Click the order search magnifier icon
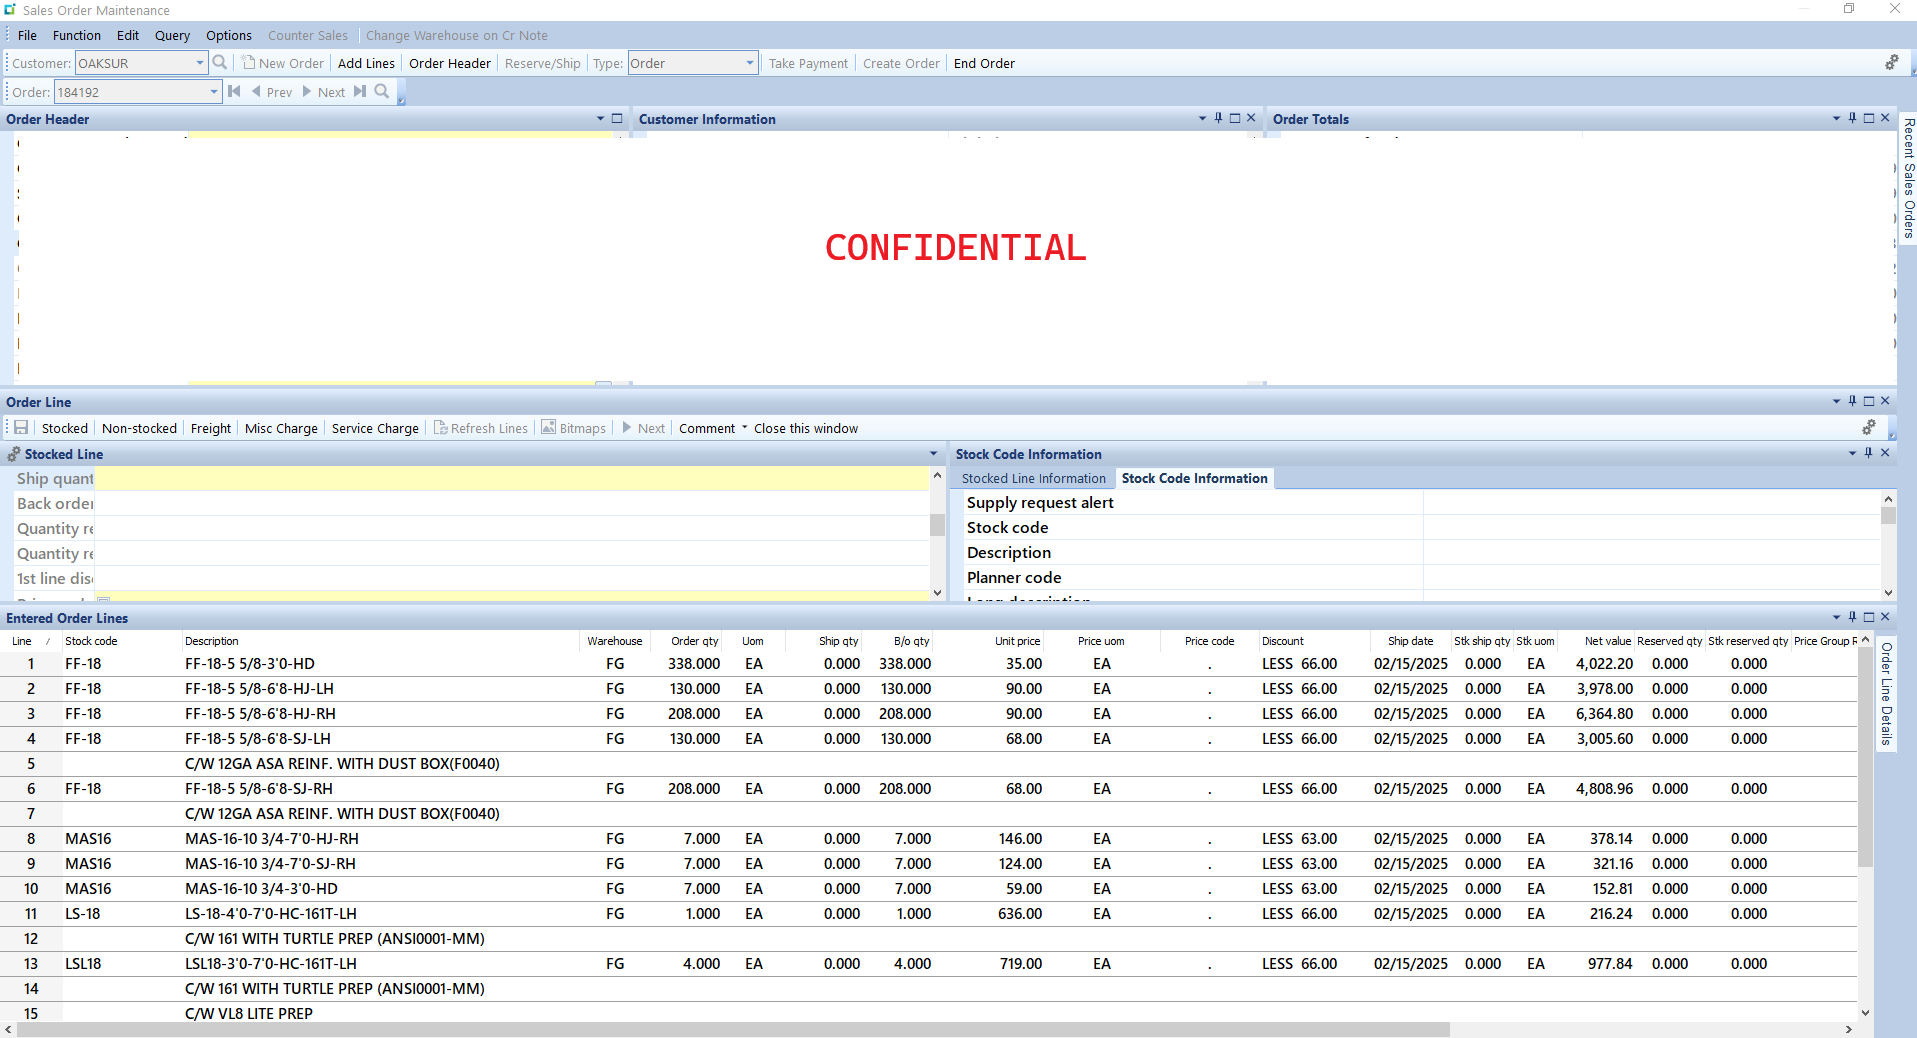 [x=382, y=92]
